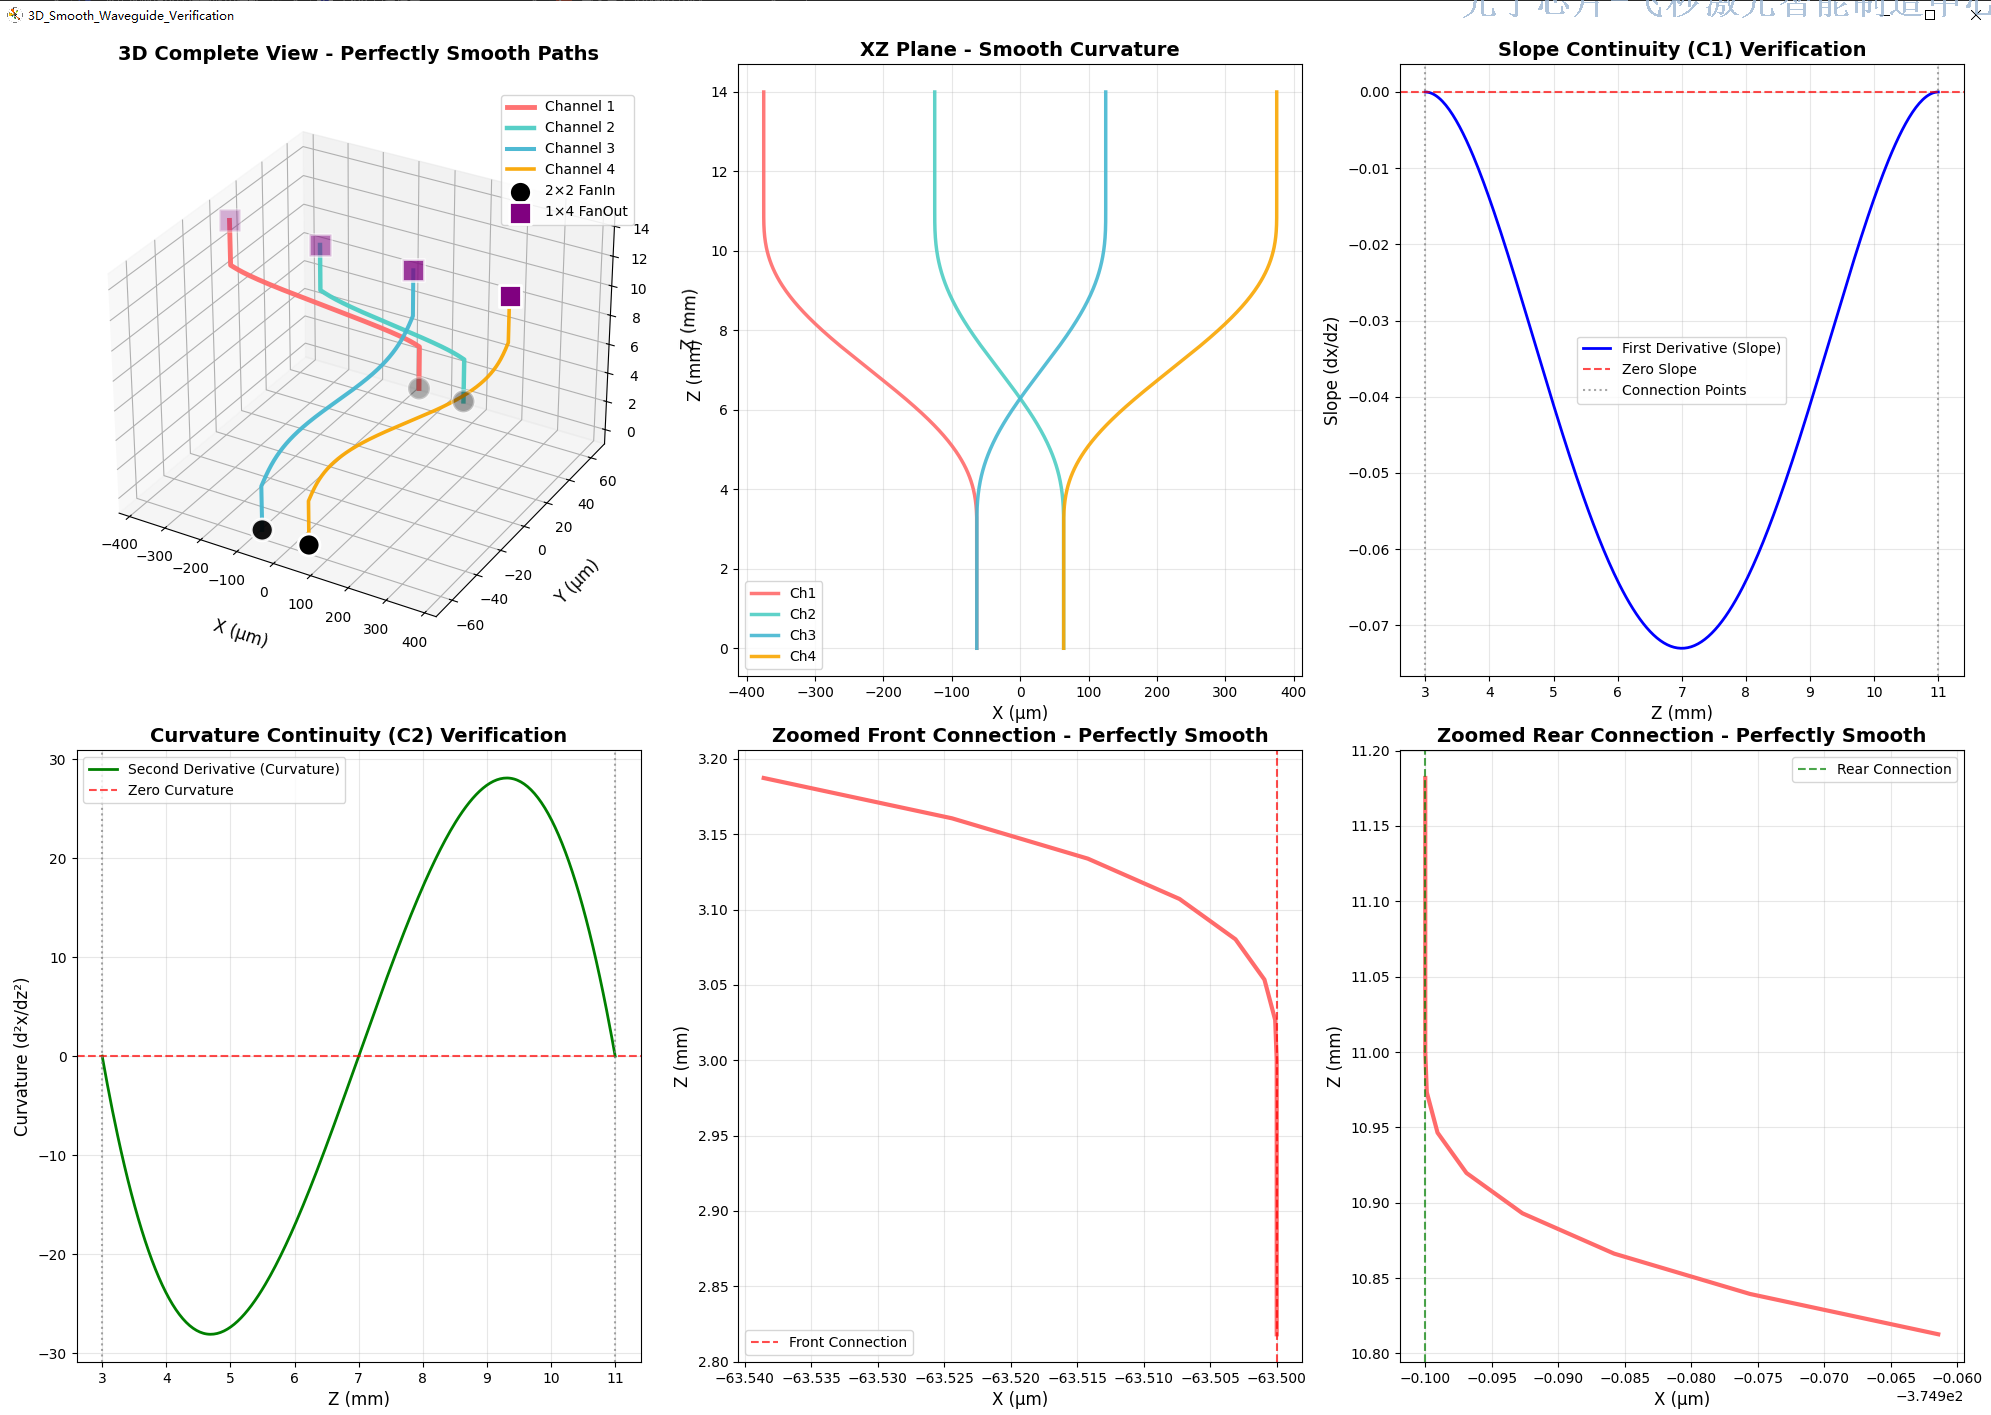Screen dimensions: 1991x1415
Task: Click Ch3 legend entry in XZ Plane plot
Action: (802, 635)
